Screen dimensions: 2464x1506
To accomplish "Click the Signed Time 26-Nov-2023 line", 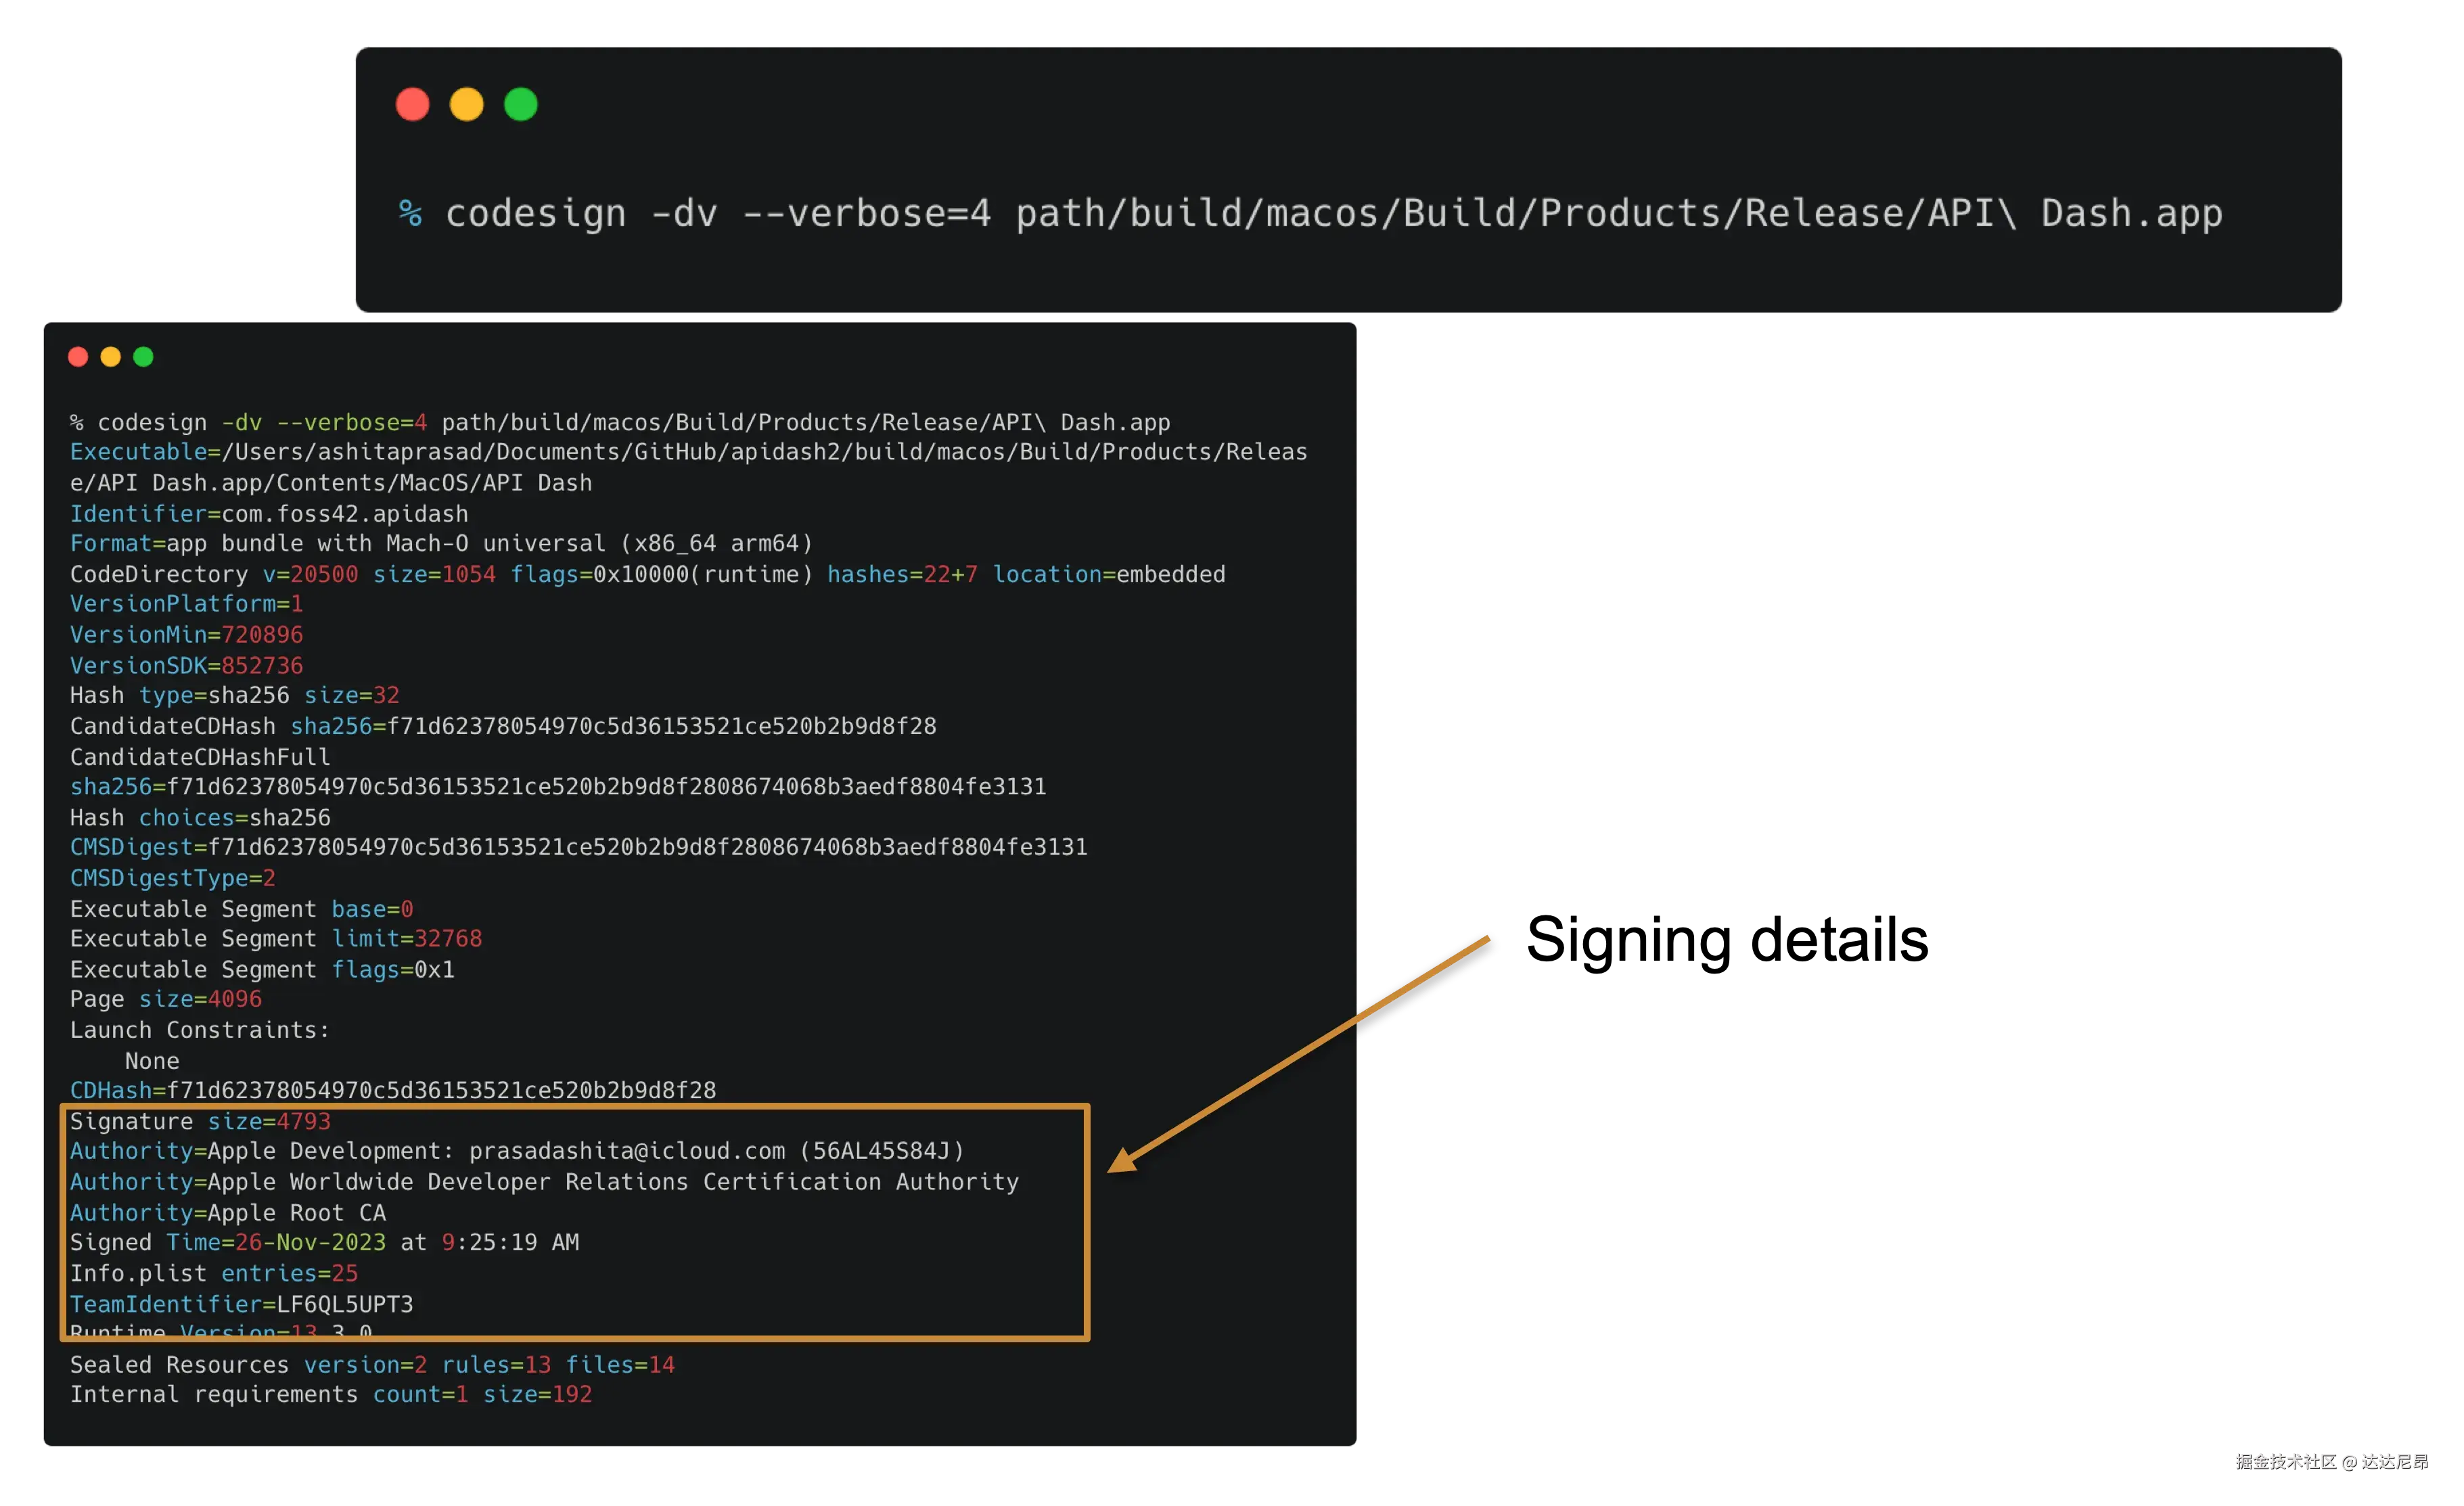I will pyautogui.click(x=324, y=1242).
